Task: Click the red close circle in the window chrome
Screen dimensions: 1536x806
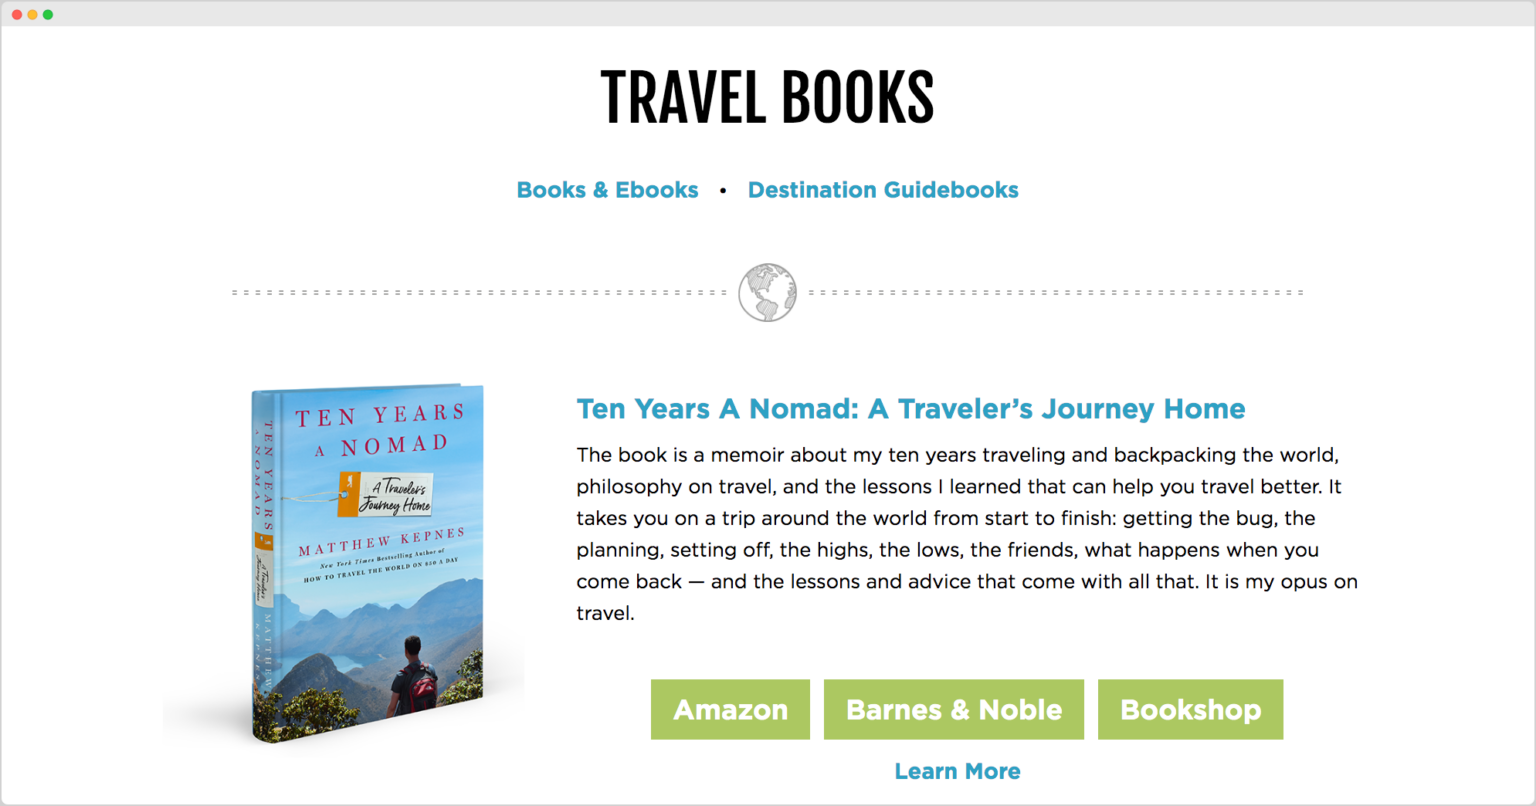Action: (x=17, y=14)
